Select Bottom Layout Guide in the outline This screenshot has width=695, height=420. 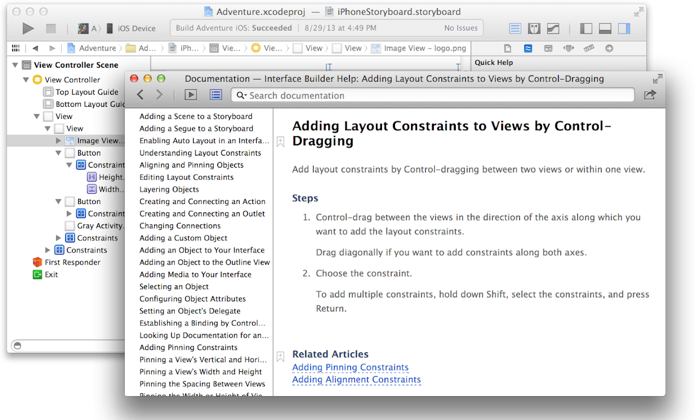tap(84, 104)
